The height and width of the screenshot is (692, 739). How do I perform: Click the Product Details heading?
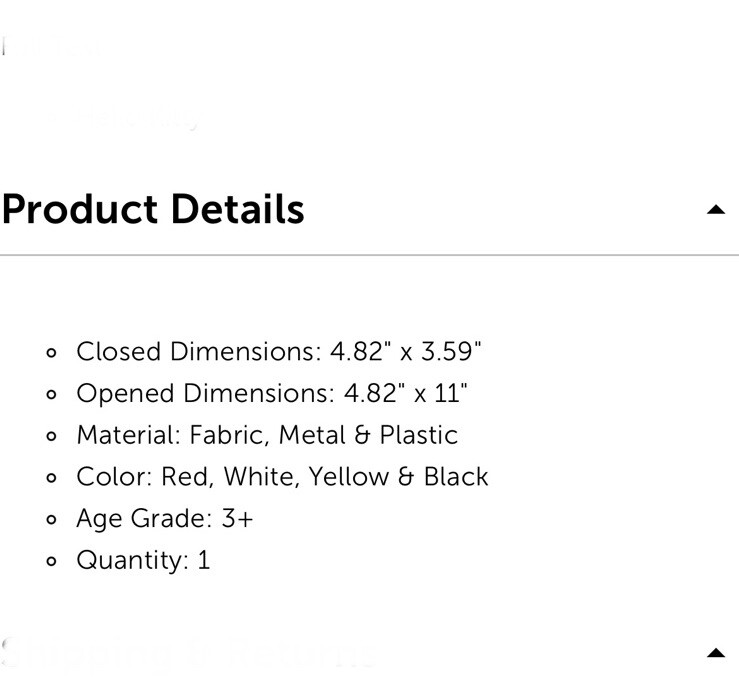pyautogui.click(x=153, y=209)
